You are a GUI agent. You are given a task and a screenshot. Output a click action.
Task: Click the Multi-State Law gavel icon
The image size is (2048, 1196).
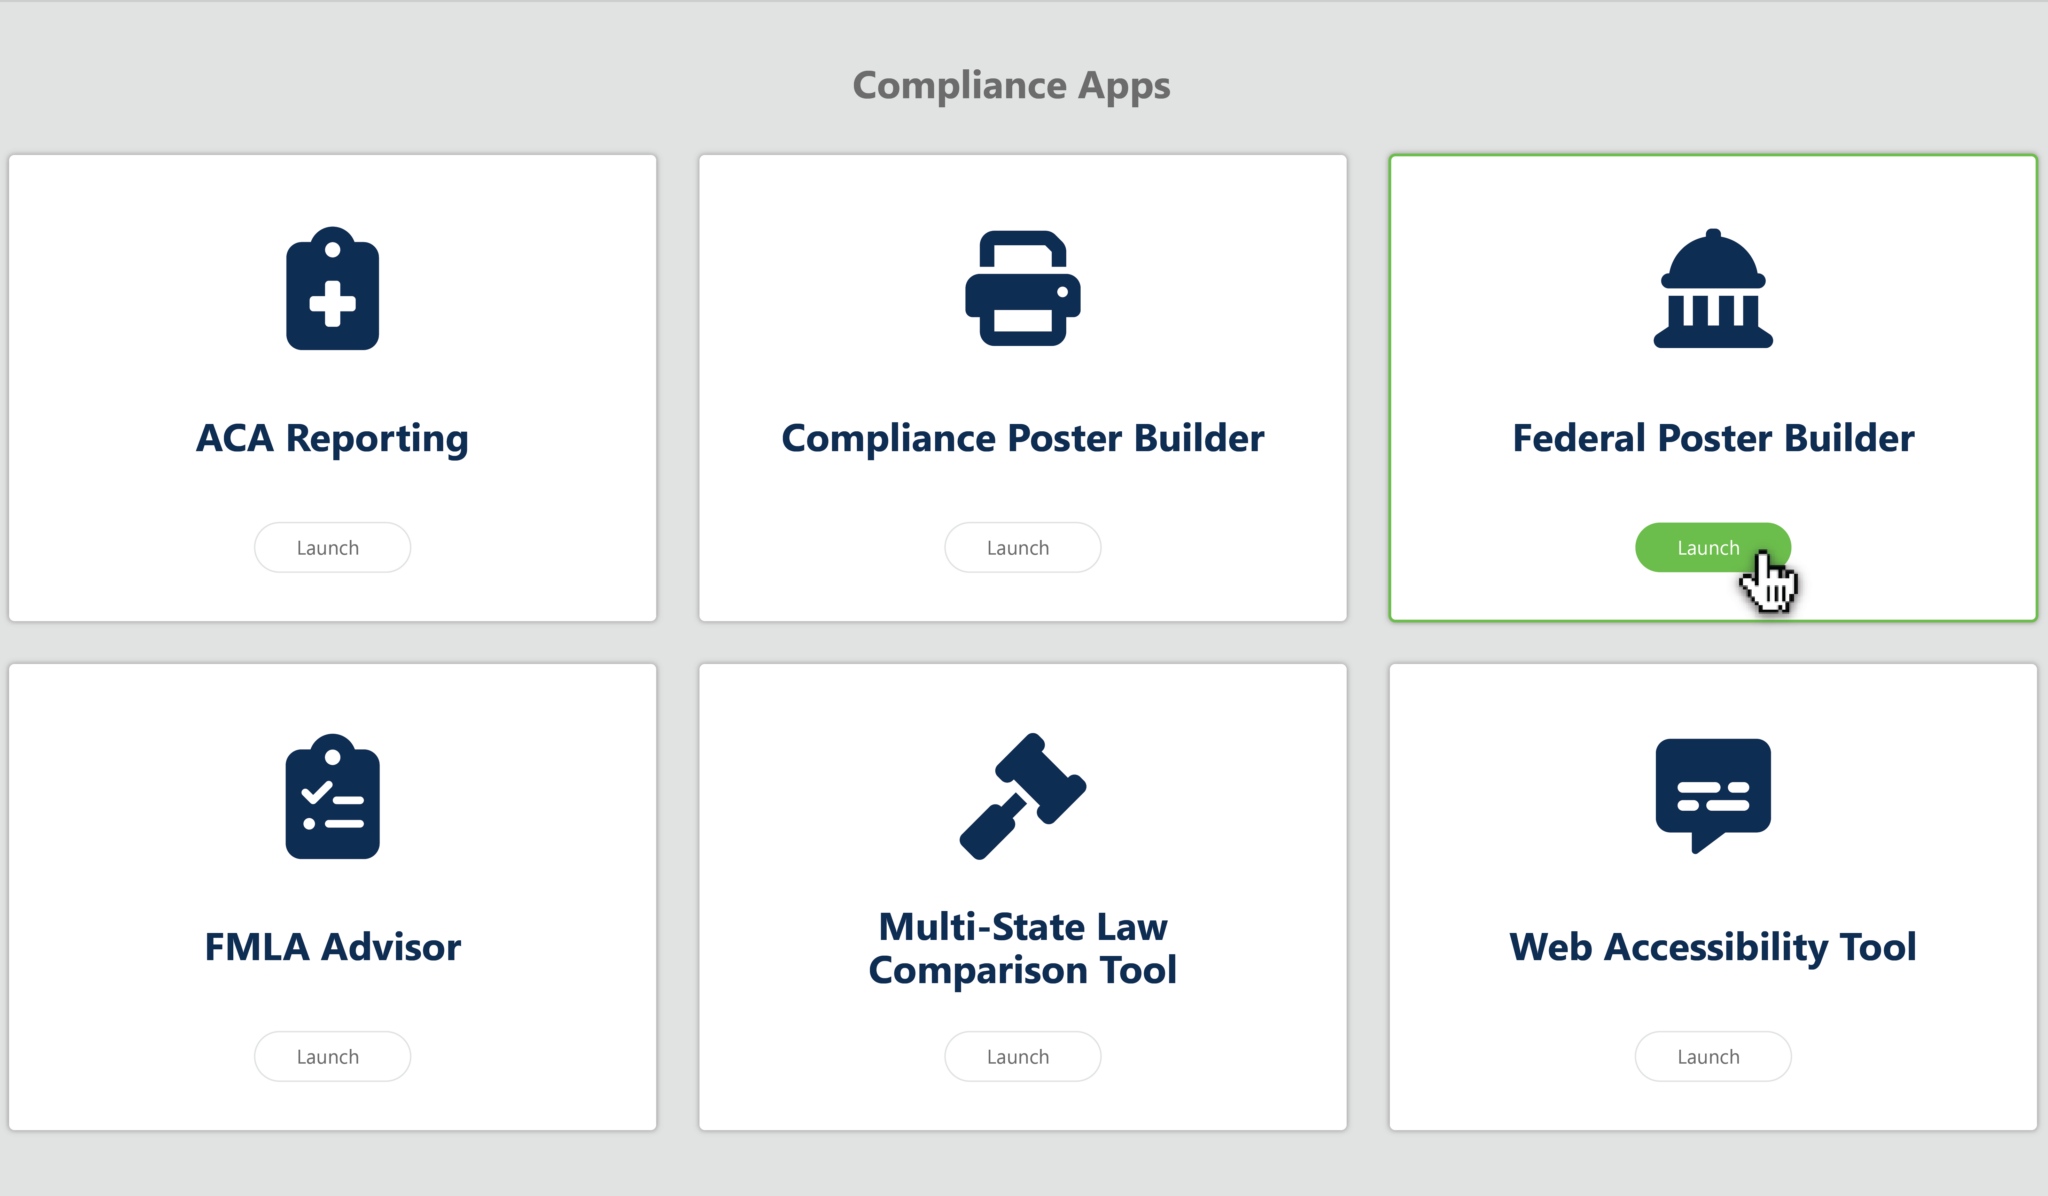(1022, 797)
